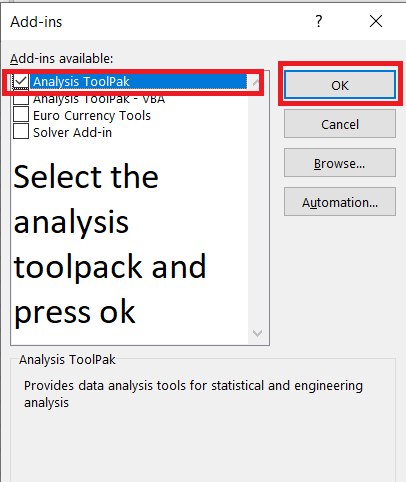Confirm with the OK button
Viewport: 406px width, 482px height.
340,85
